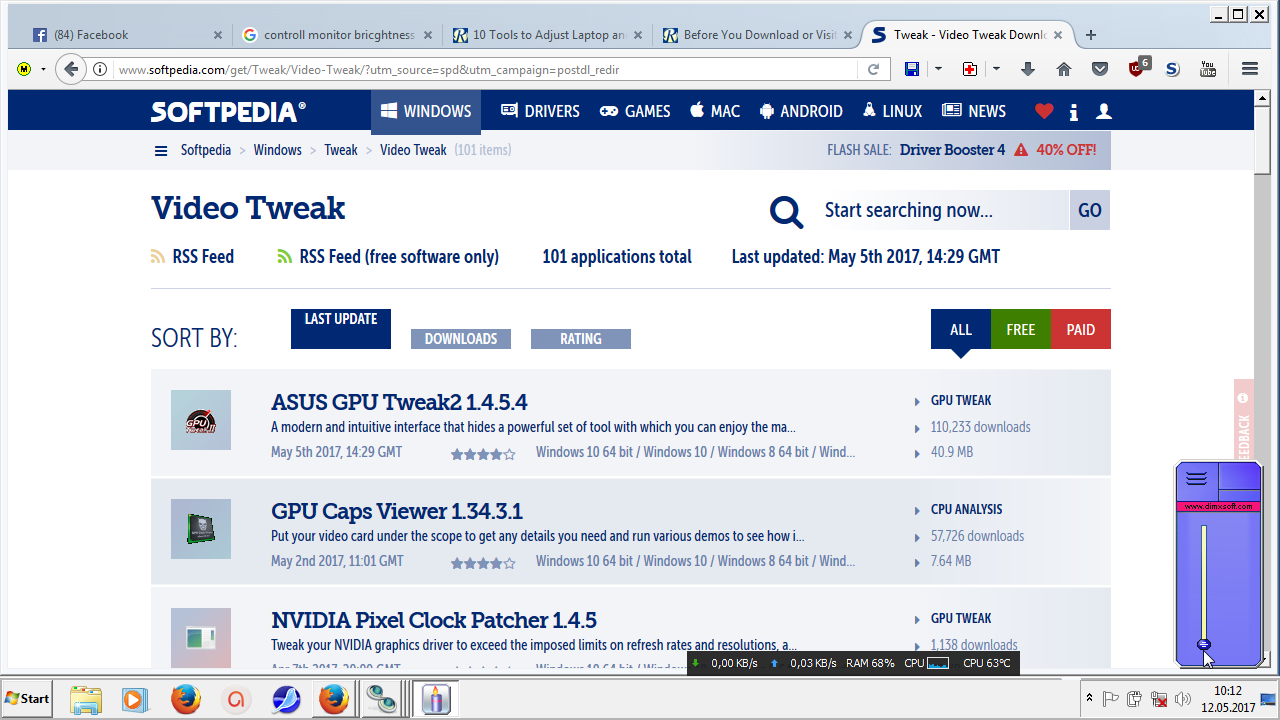Click the red heart icon in Softpedia header
The image size is (1280, 720).
1044,111
